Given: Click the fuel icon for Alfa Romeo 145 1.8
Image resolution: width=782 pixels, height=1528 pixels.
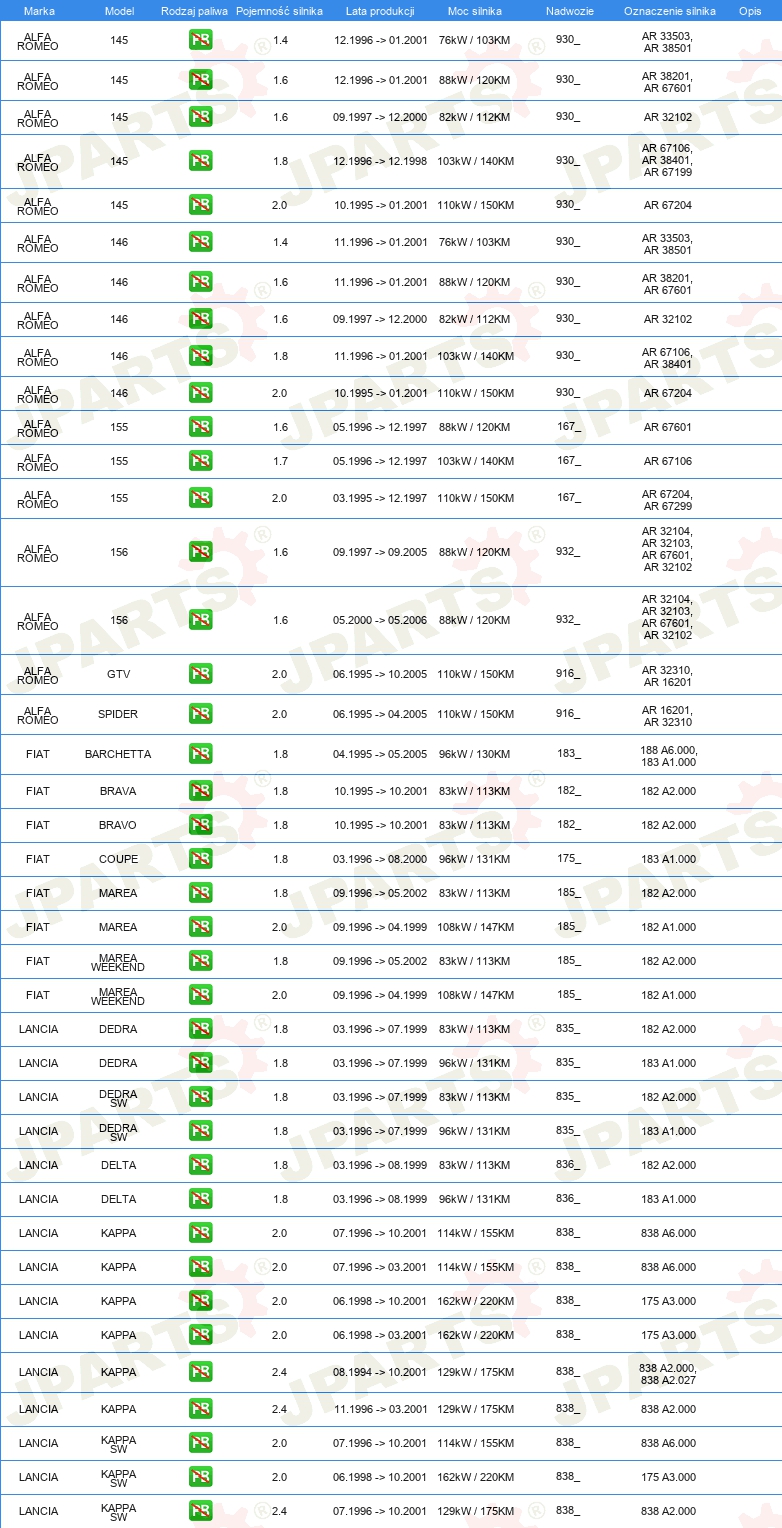Looking at the screenshot, I should tap(200, 160).
